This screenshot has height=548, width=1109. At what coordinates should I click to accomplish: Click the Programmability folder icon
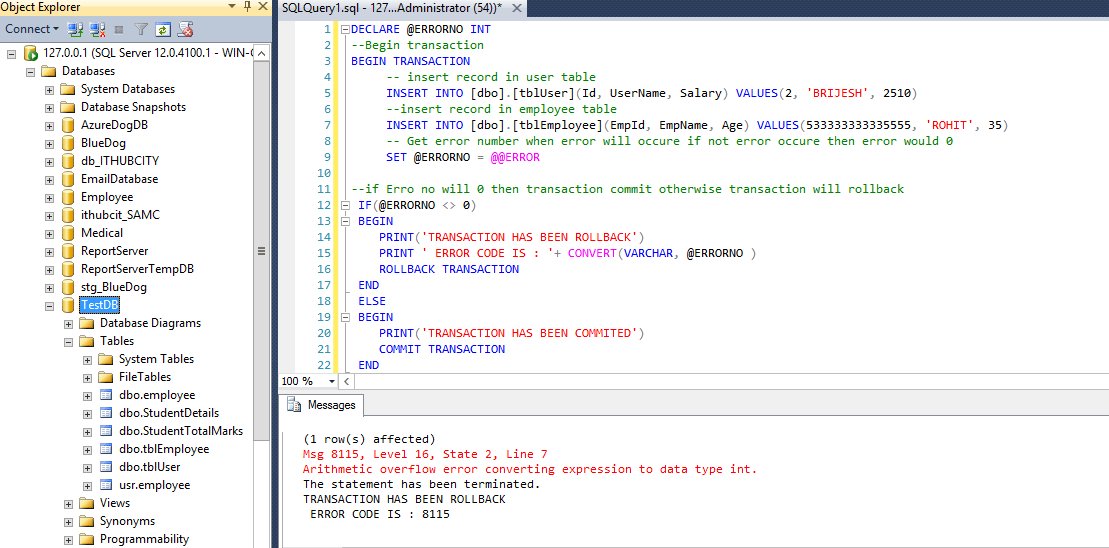[x=87, y=539]
